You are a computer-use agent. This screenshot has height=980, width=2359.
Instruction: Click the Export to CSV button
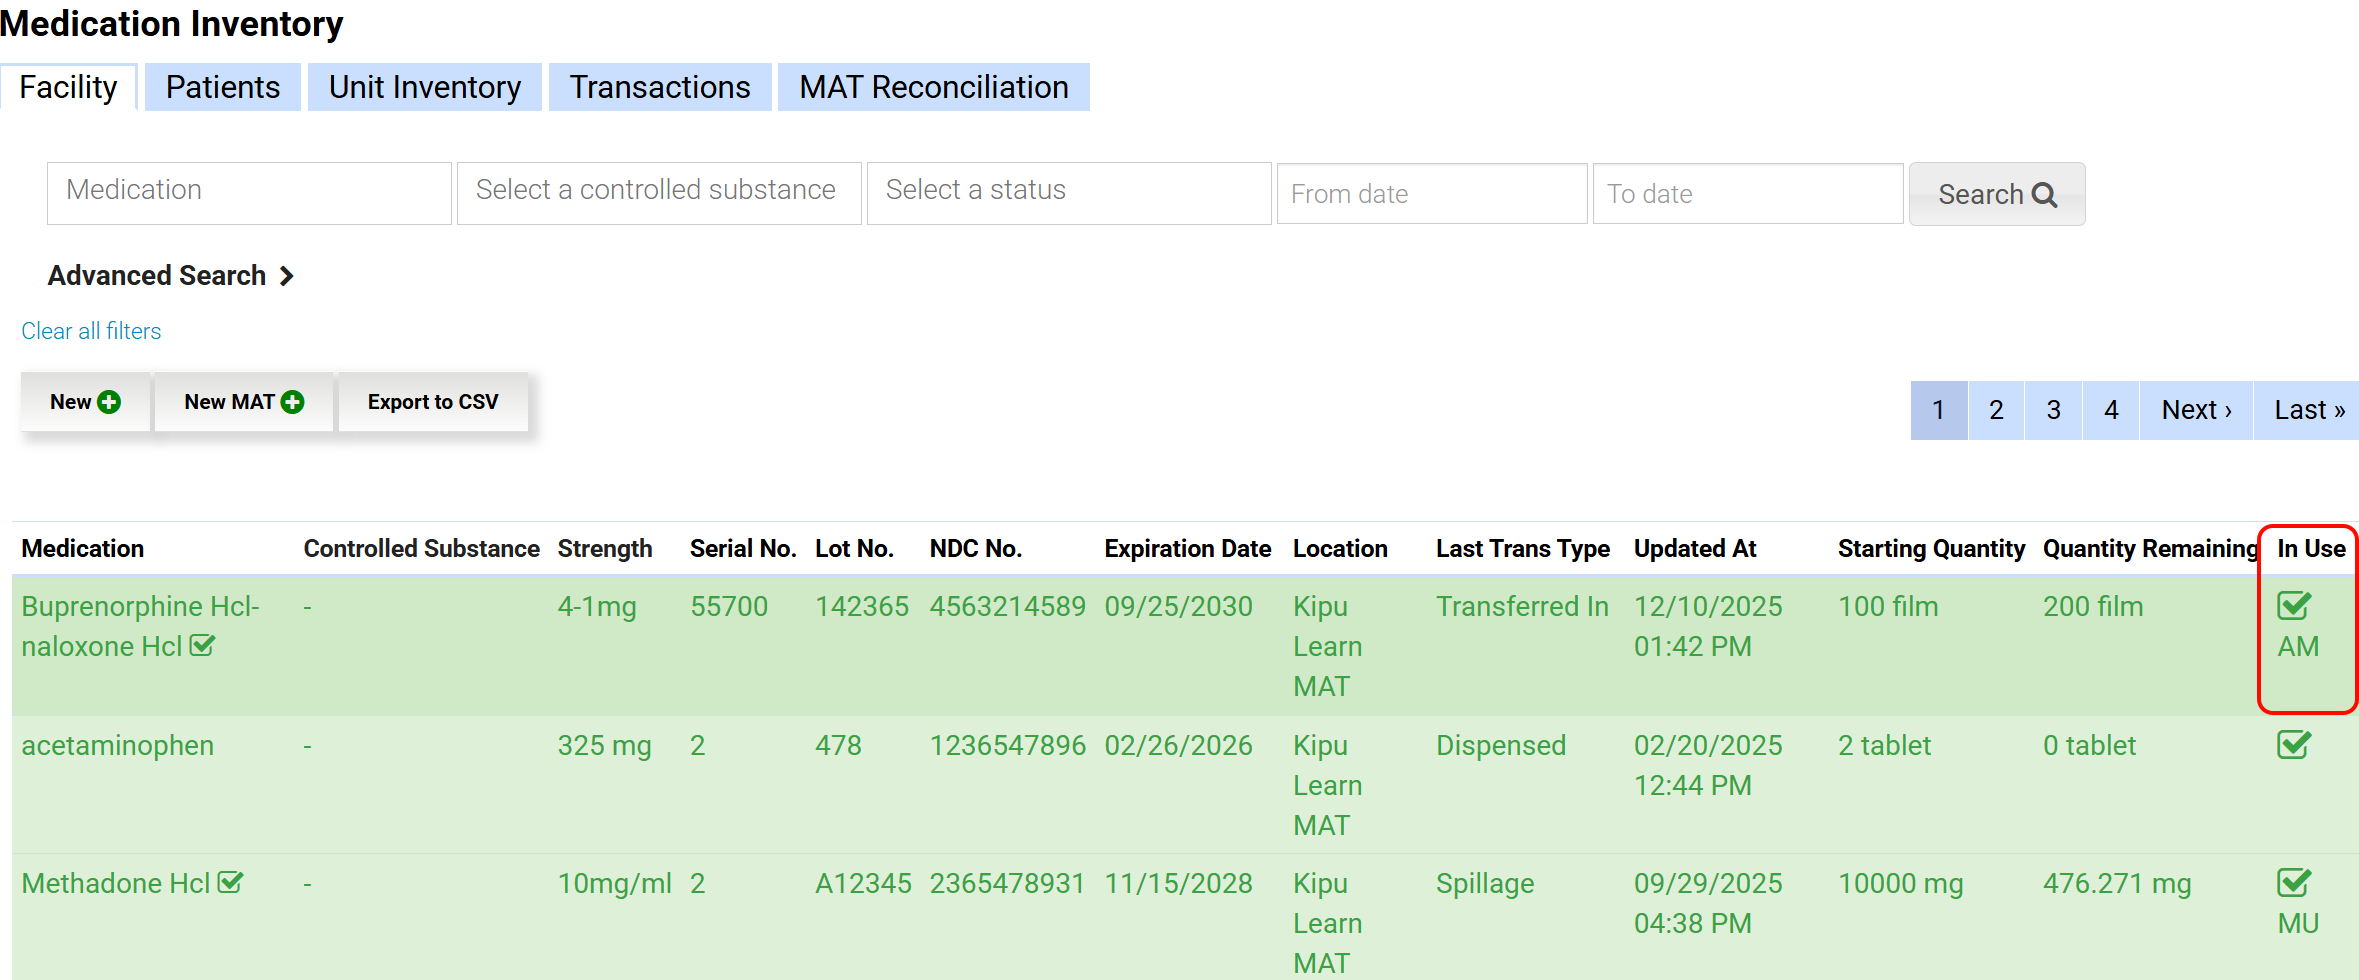point(432,402)
